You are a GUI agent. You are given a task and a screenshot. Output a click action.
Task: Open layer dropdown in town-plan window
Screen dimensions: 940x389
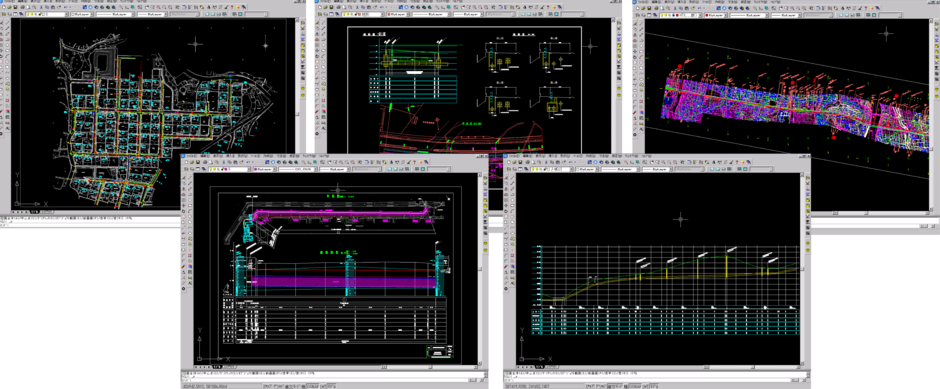(47, 14)
